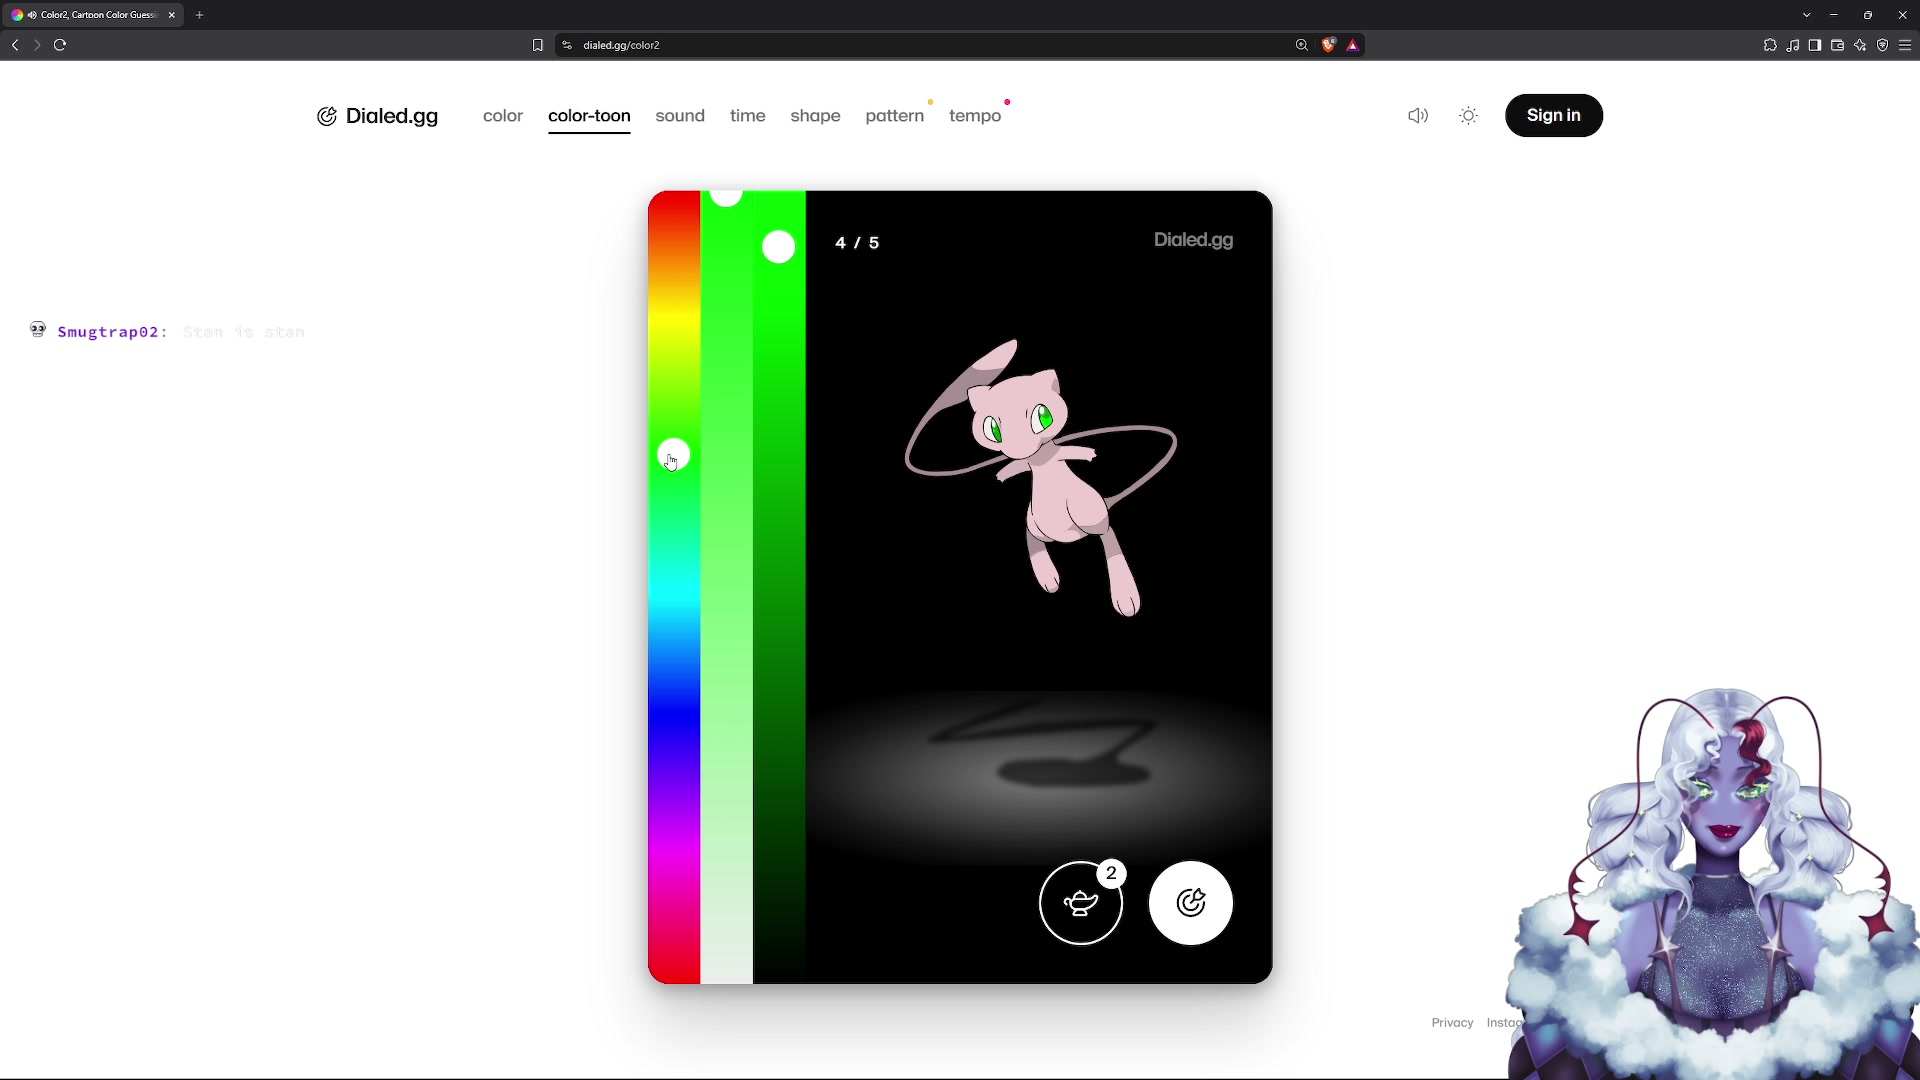
Task: Reload the page in the browser toolbar
Action: (x=60, y=45)
